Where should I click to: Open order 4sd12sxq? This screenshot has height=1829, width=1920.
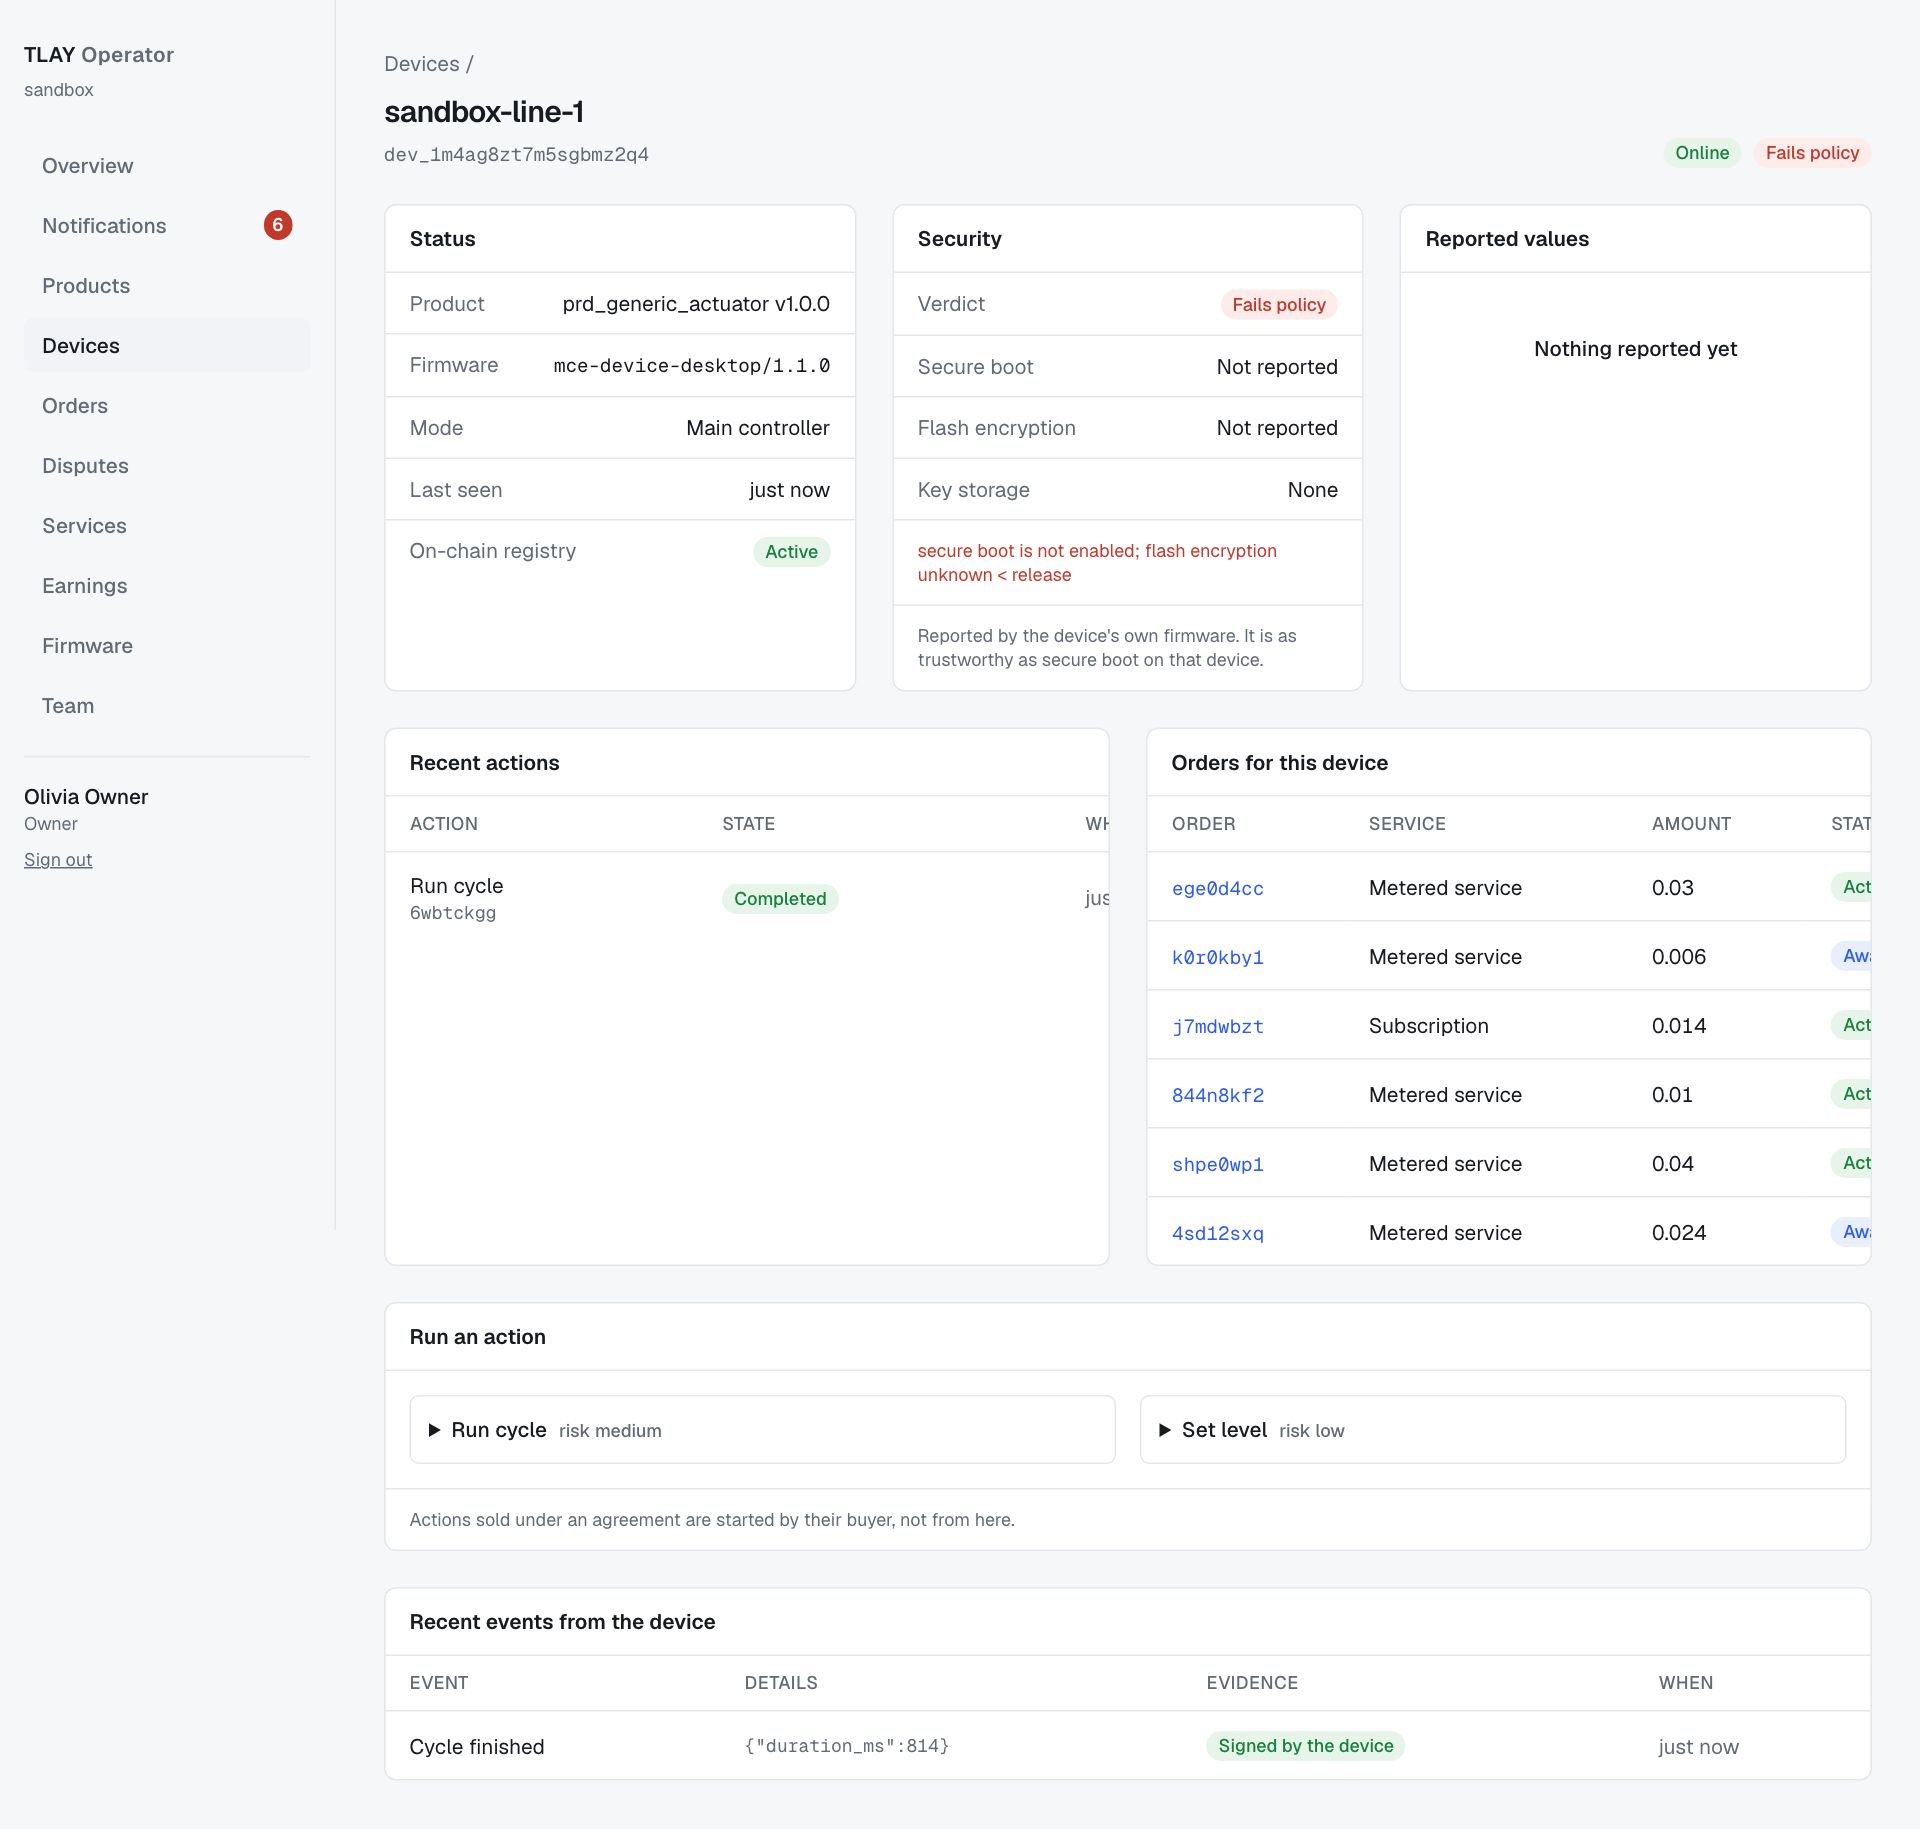click(1217, 1234)
